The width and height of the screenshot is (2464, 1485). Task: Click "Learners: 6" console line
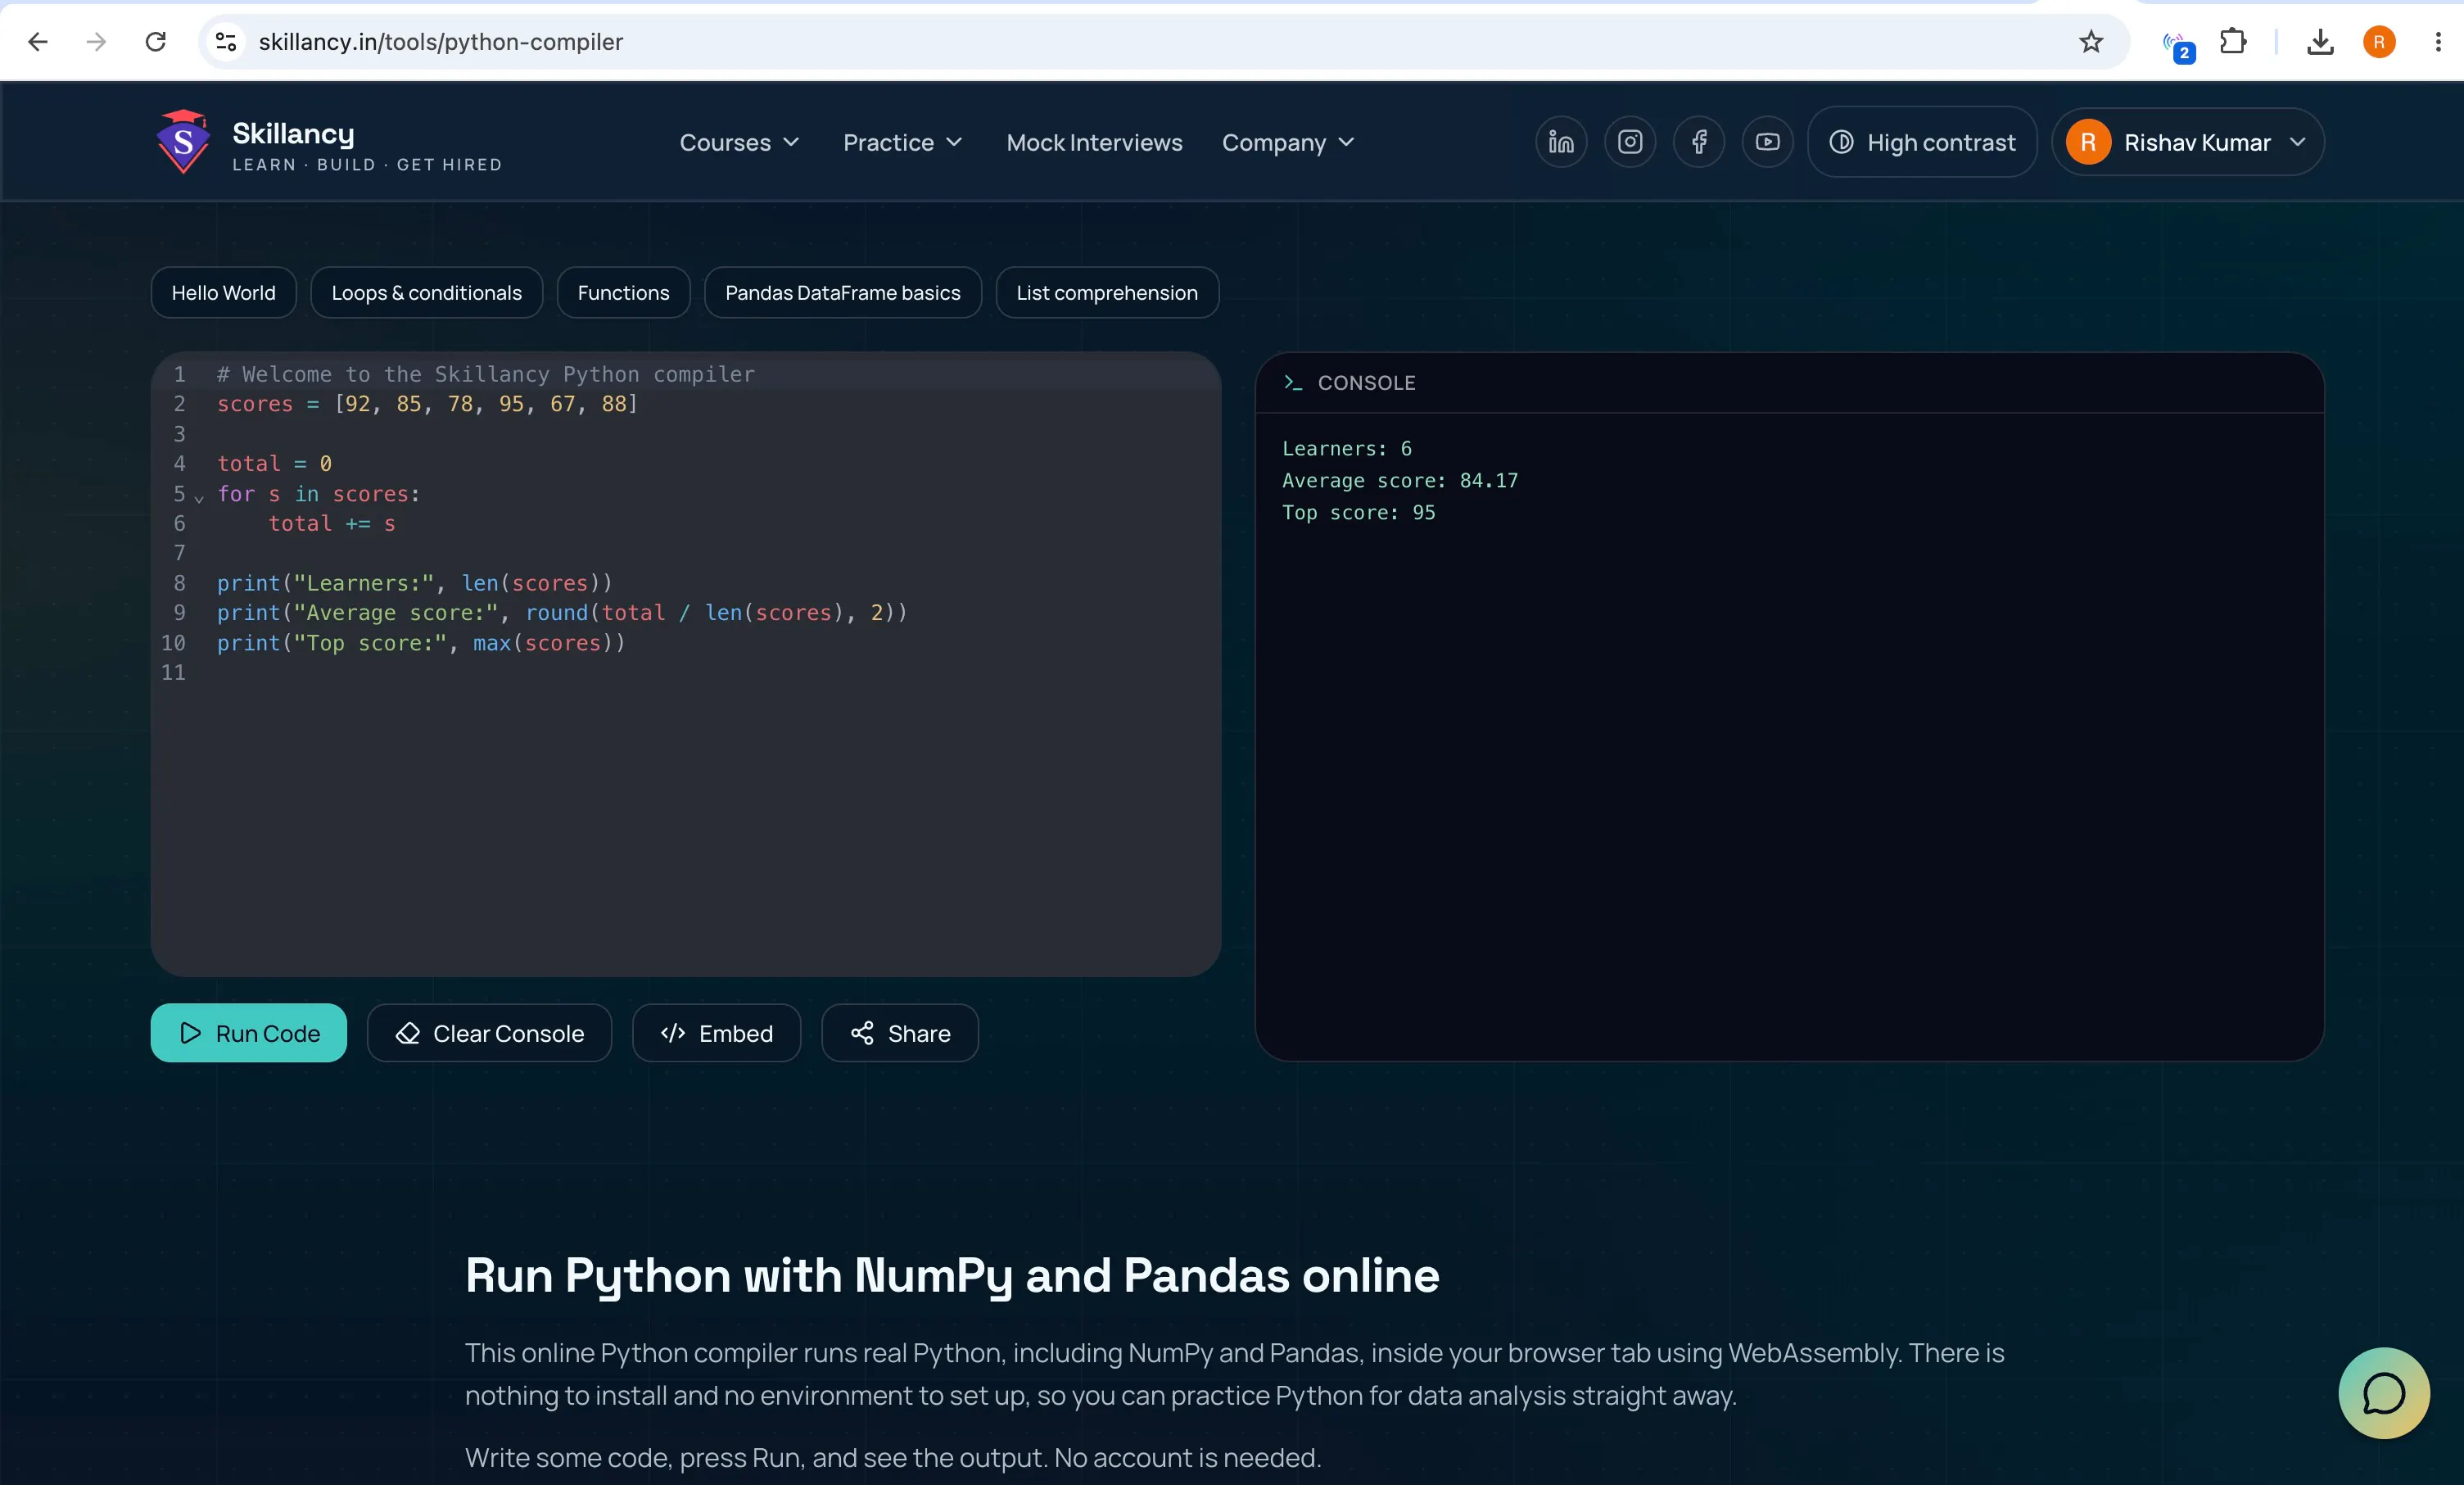(x=1346, y=449)
